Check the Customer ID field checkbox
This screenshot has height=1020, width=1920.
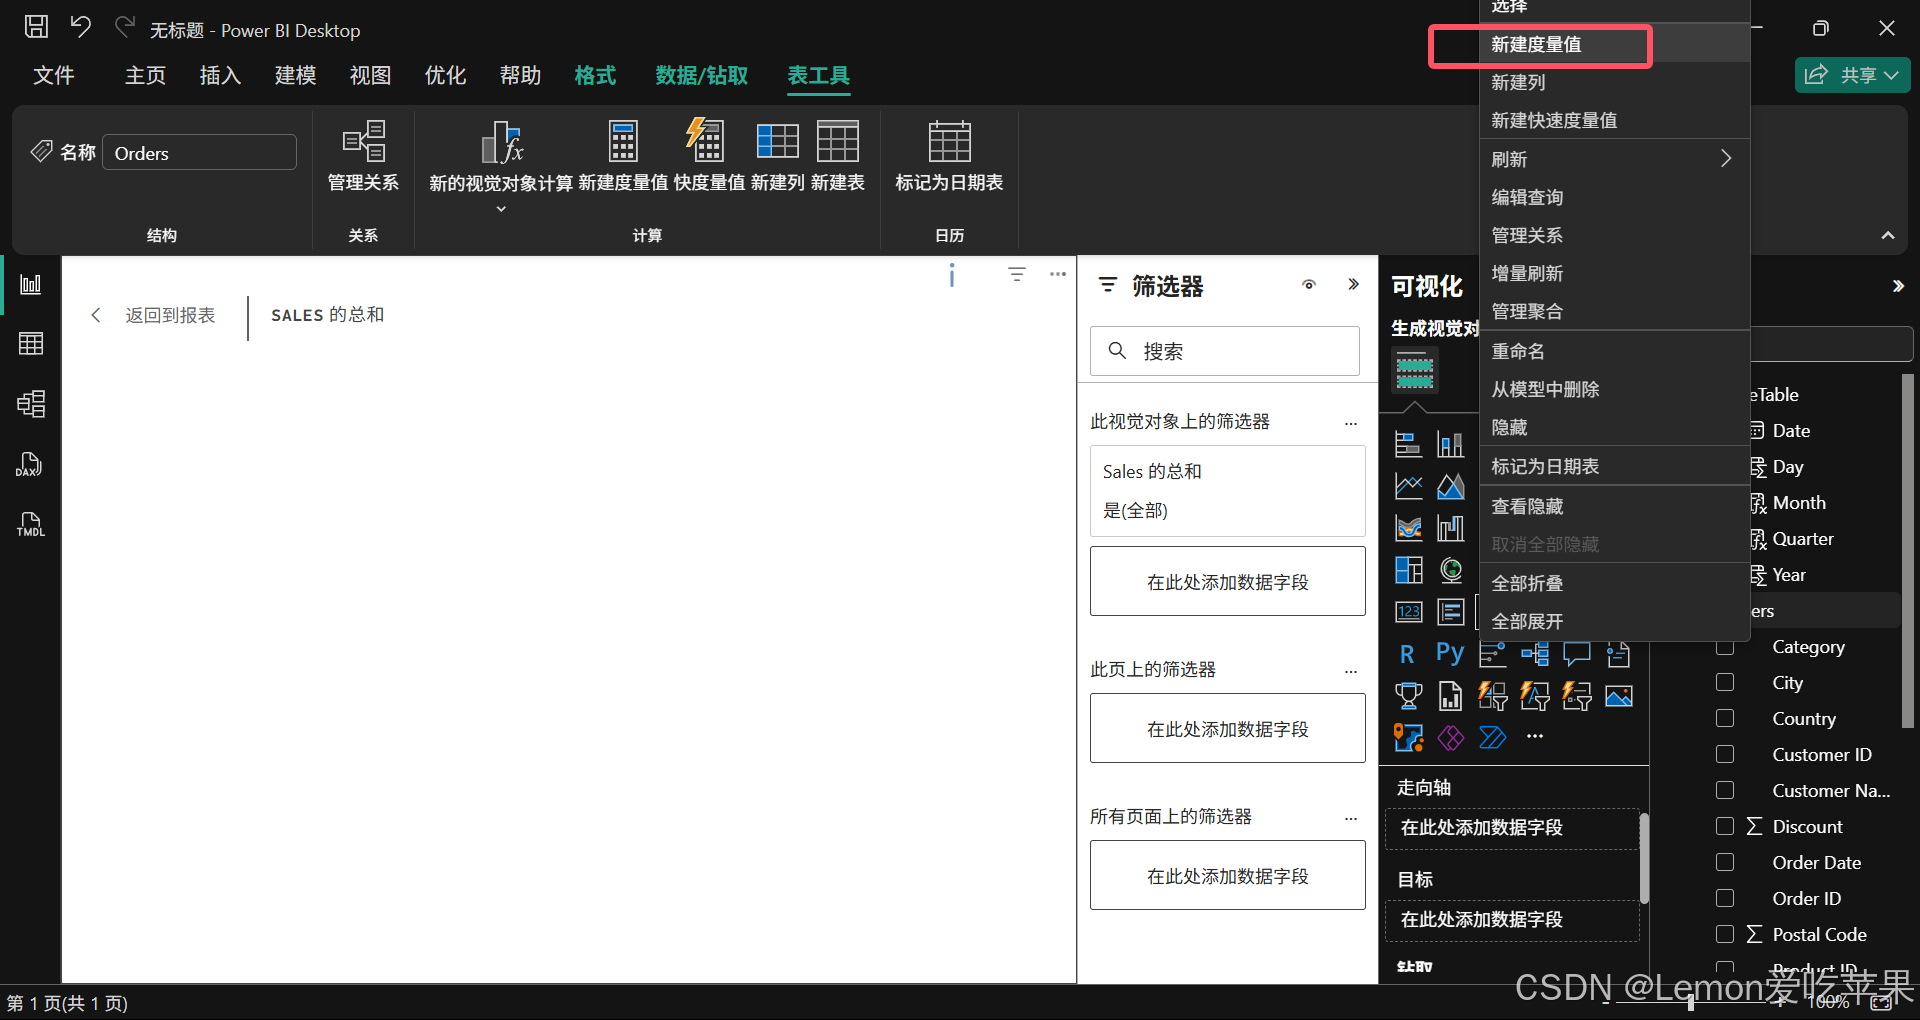point(1725,754)
